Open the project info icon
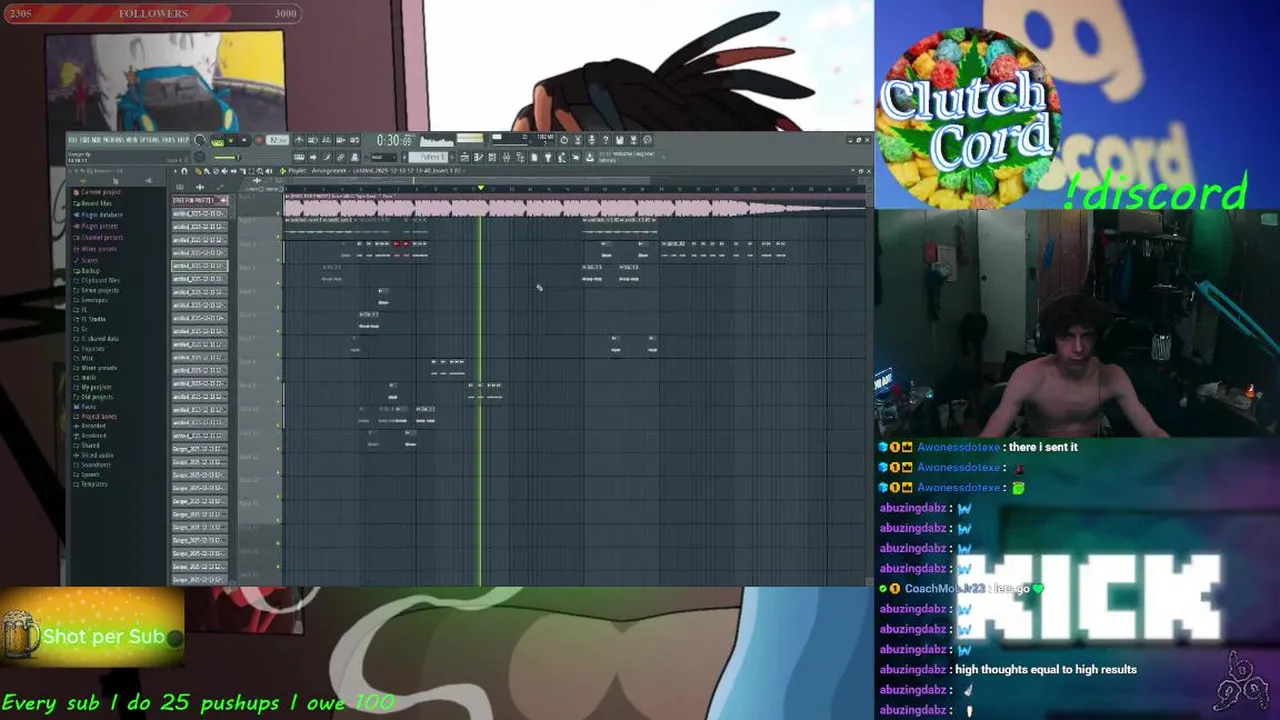Viewport: 1280px width, 720px height. 647,140
